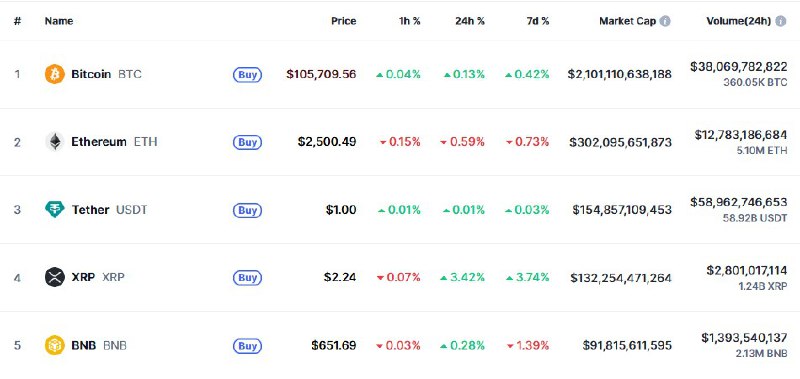Screen dimensions: 800x379
Task: Sort by the 24h % column header
Action: [x=470, y=21]
